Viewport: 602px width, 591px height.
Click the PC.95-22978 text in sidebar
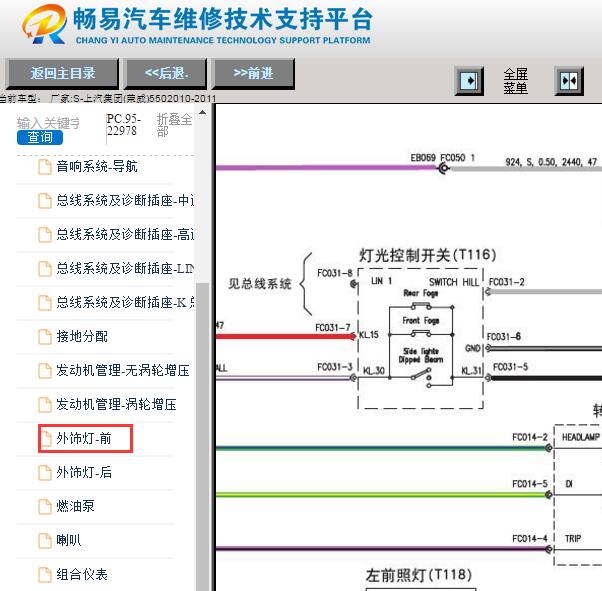(123, 125)
